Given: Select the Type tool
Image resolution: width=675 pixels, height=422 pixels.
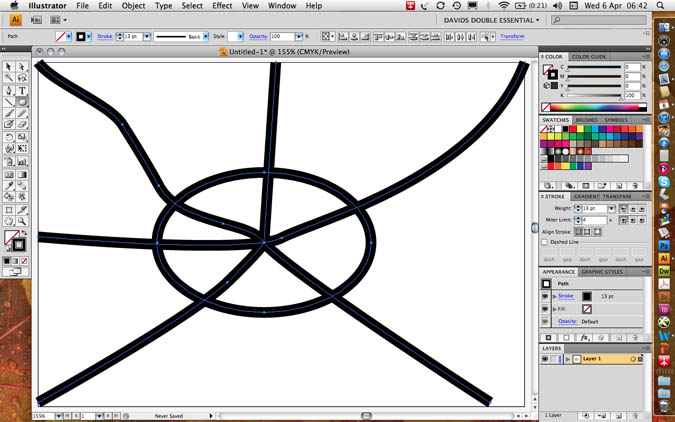Looking at the screenshot, I should (22, 90).
